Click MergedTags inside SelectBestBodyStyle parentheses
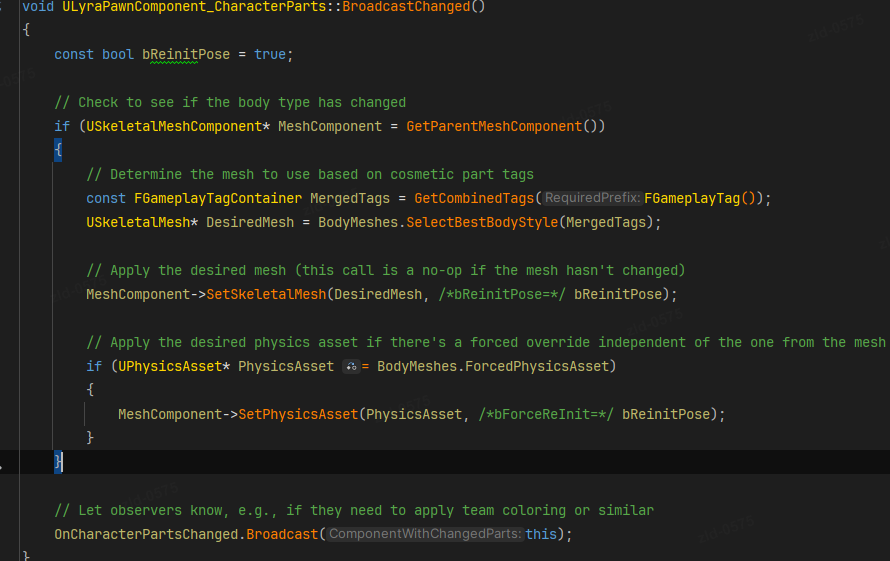890x561 pixels. pyautogui.click(x=606, y=222)
